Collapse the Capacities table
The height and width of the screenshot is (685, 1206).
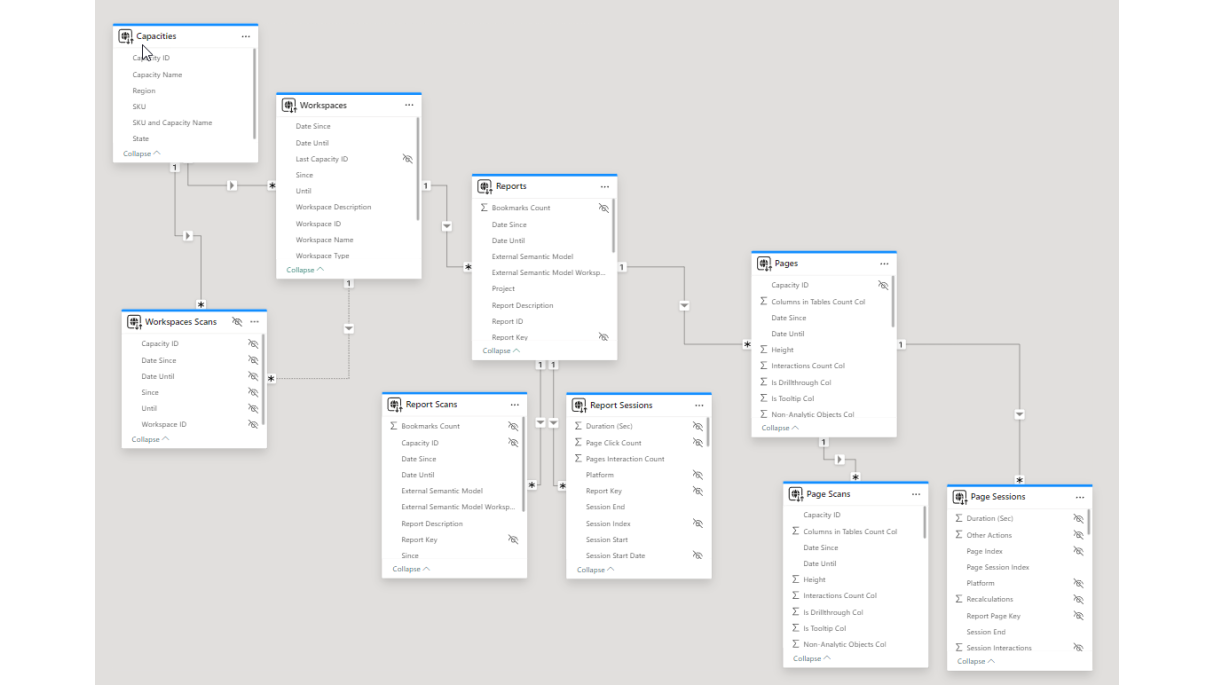[139, 153]
